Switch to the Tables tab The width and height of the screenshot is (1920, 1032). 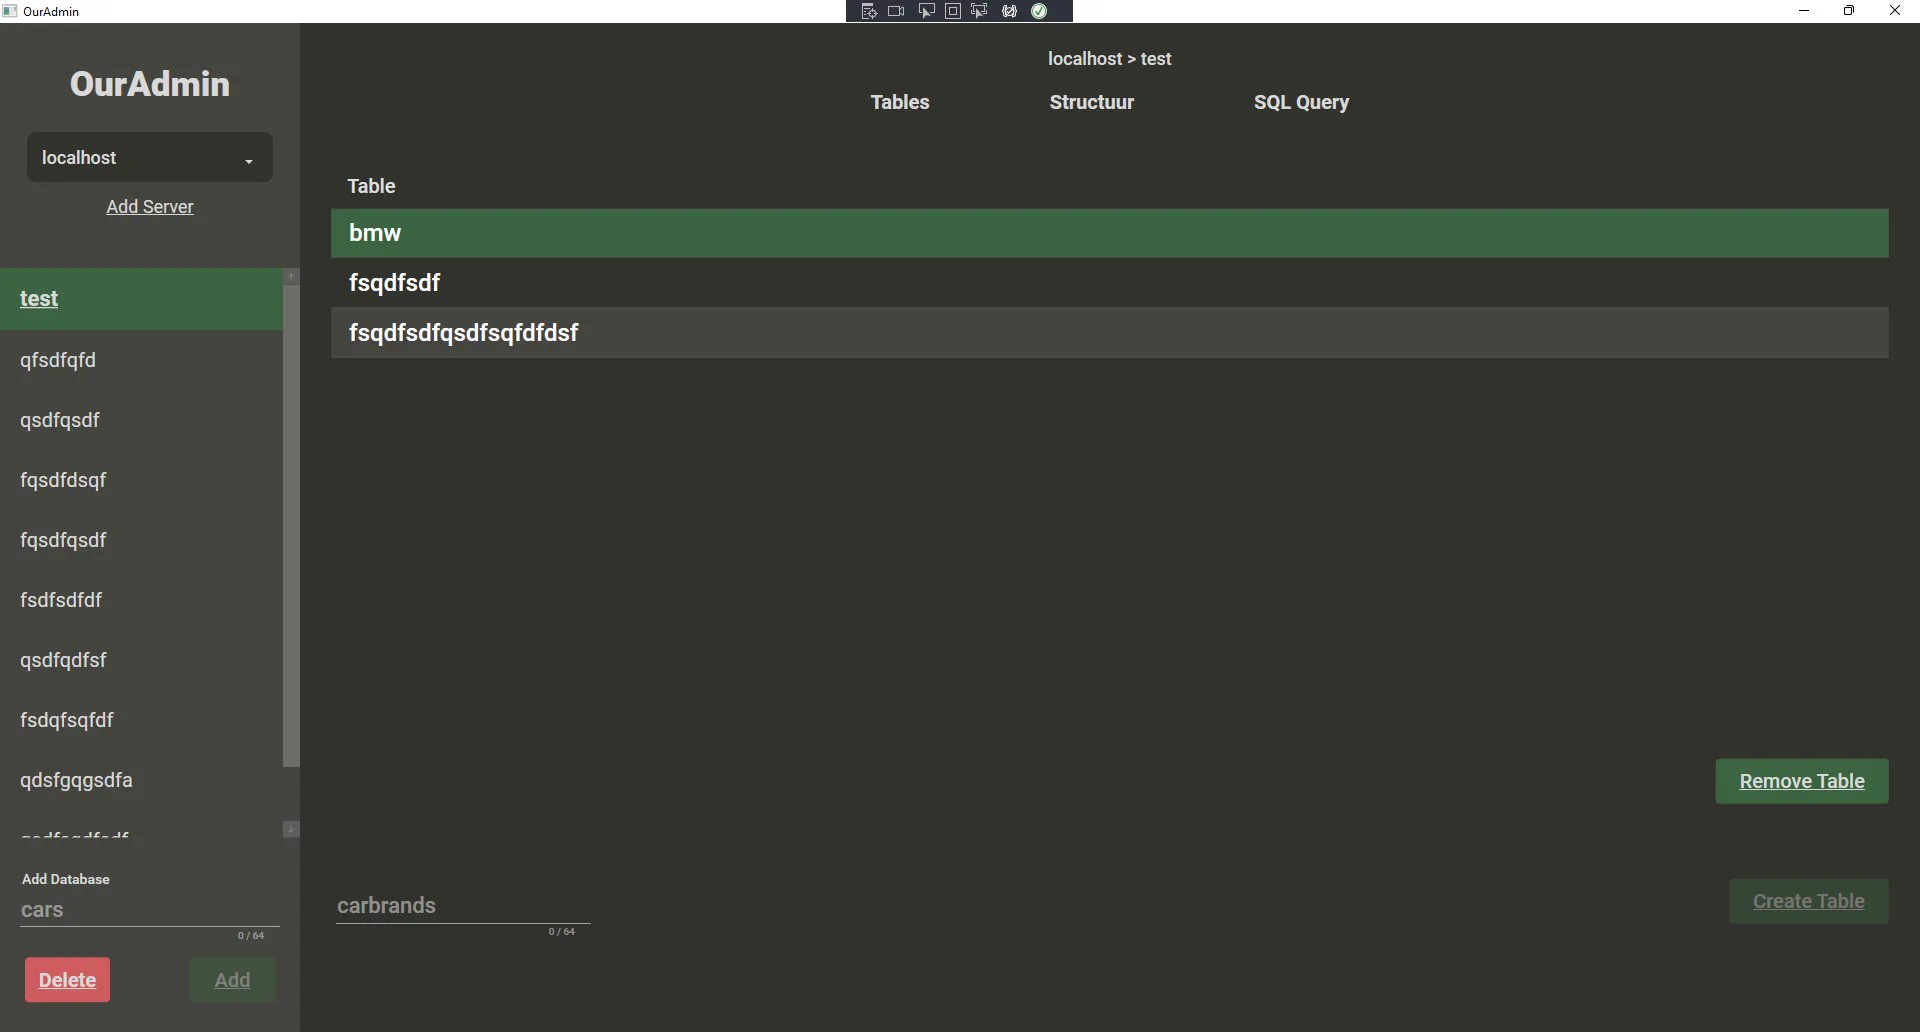pyautogui.click(x=899, y=102)
